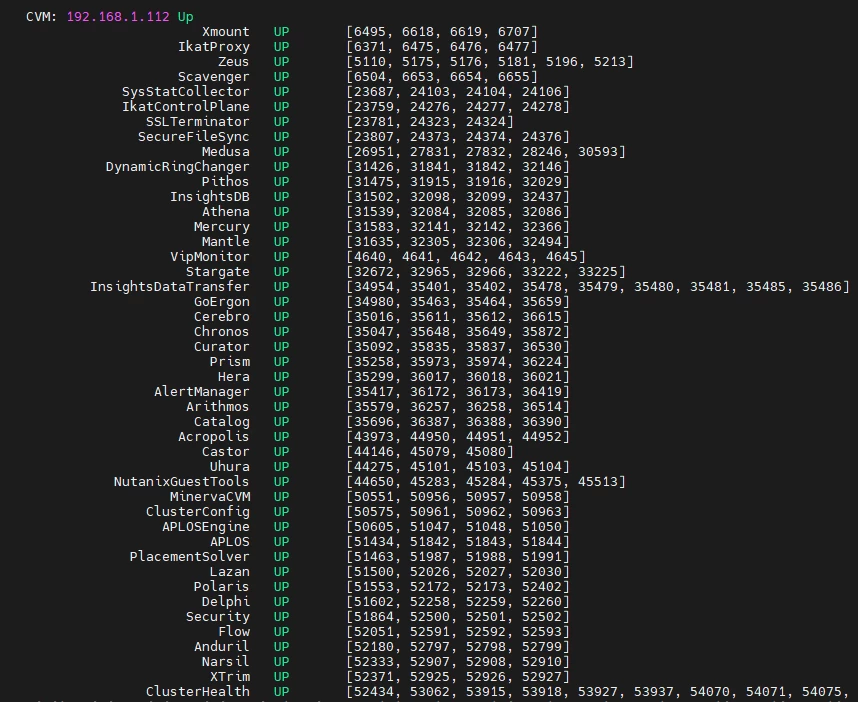Viewport: 858px width, 702px height.
Task: Select SSLTerminator service name
Action: pyautogui.click(x=198, y=122)
